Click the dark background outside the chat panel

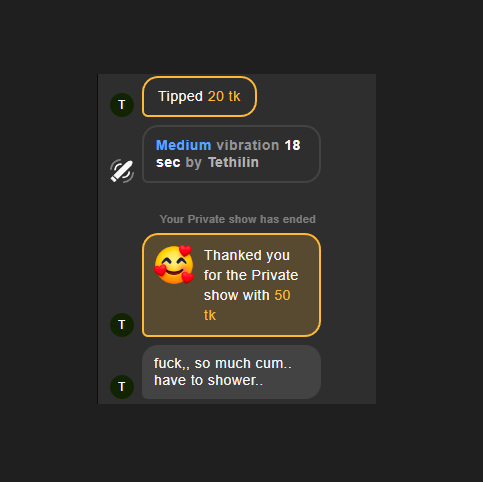[429, 233]
